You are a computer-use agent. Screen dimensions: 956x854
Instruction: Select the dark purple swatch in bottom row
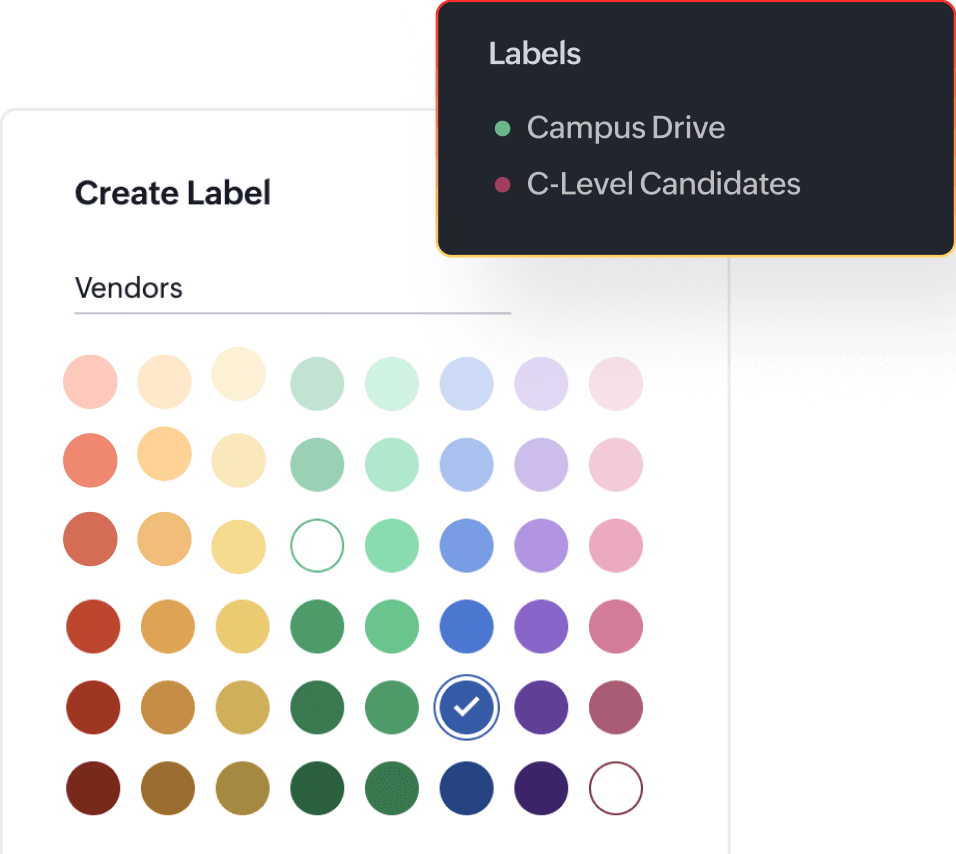[x=541, y=789]
